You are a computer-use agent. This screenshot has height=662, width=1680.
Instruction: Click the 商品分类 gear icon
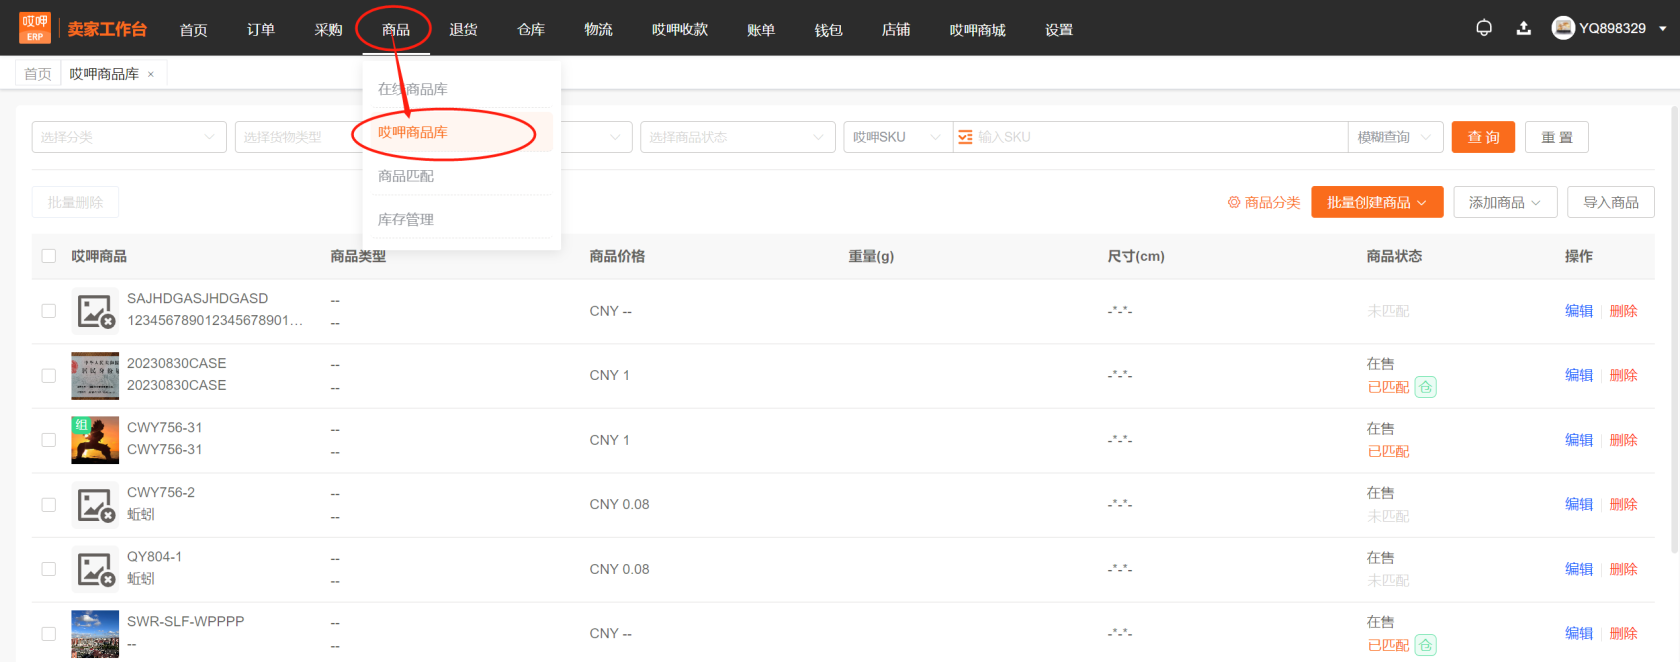[1234, 203]
